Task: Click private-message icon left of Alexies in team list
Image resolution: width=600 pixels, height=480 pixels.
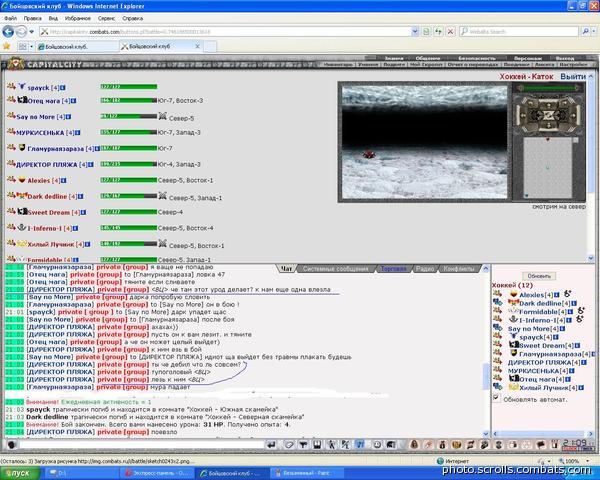Action: pos(11,179)
